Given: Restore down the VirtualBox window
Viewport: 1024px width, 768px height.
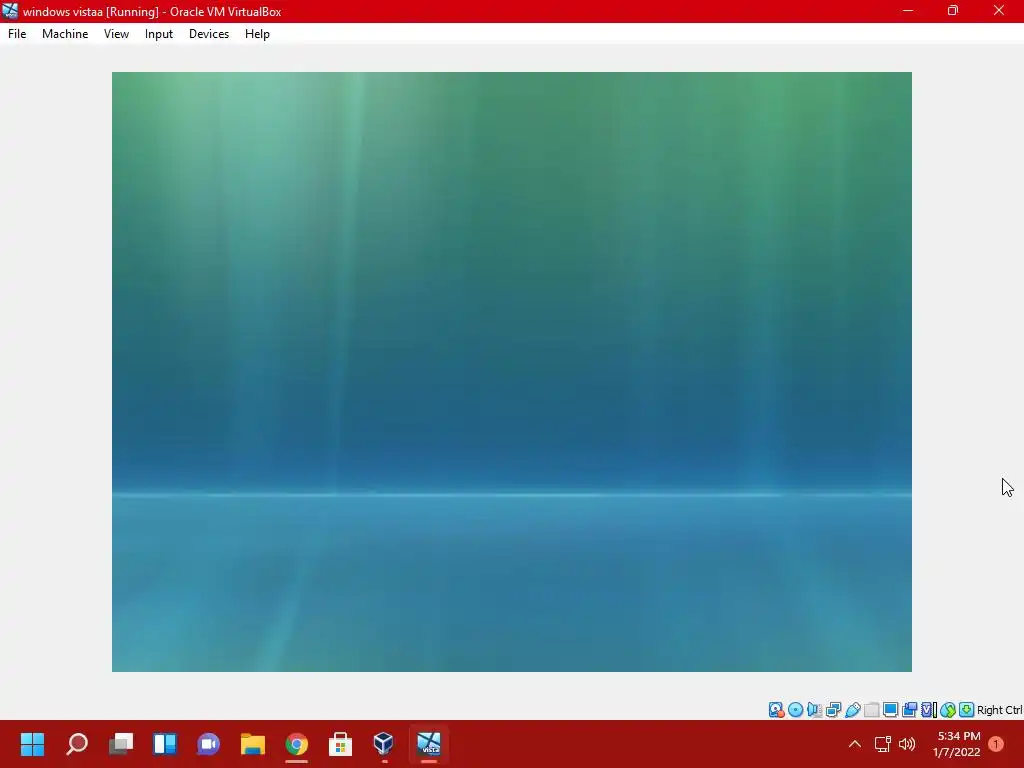Looking at the screenshot, I should point(953,10).
